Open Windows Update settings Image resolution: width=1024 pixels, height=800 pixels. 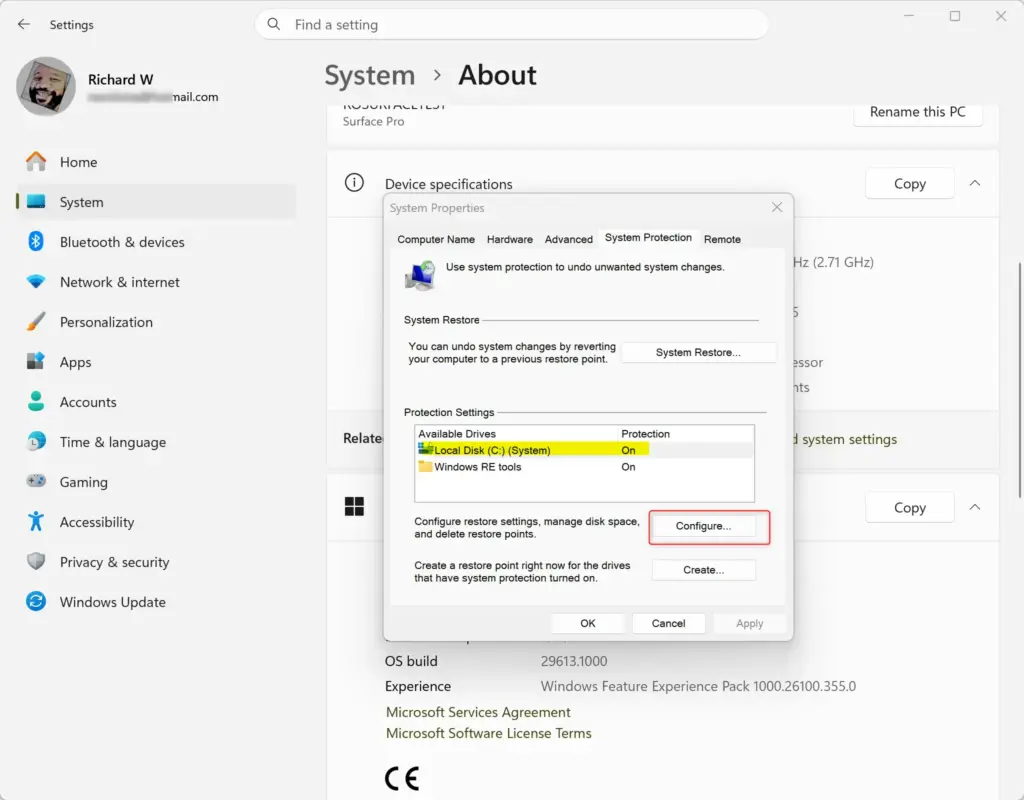pyautogui.click(x=112, y=602)
